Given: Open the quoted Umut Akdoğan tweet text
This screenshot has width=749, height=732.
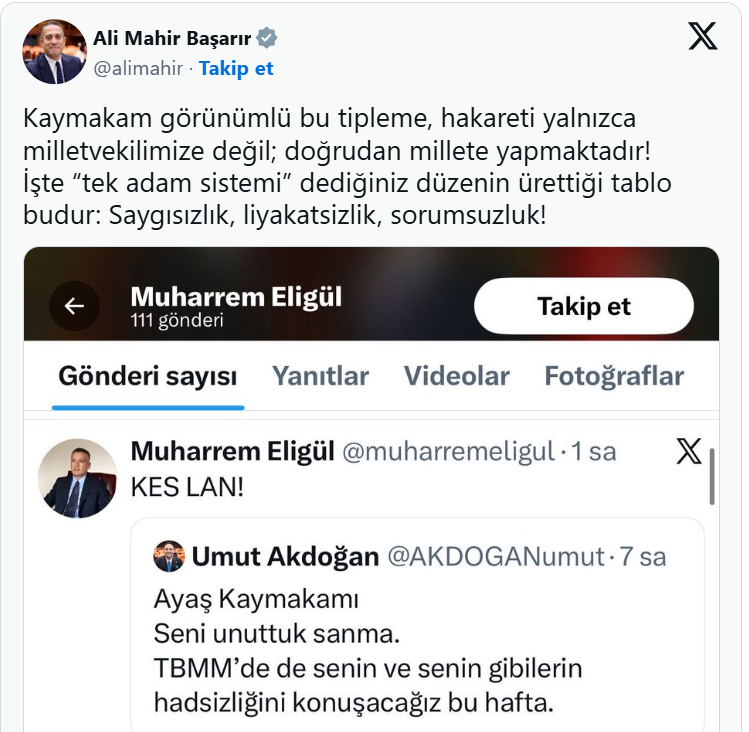Looking at the screenshot, I should (367, 651).
